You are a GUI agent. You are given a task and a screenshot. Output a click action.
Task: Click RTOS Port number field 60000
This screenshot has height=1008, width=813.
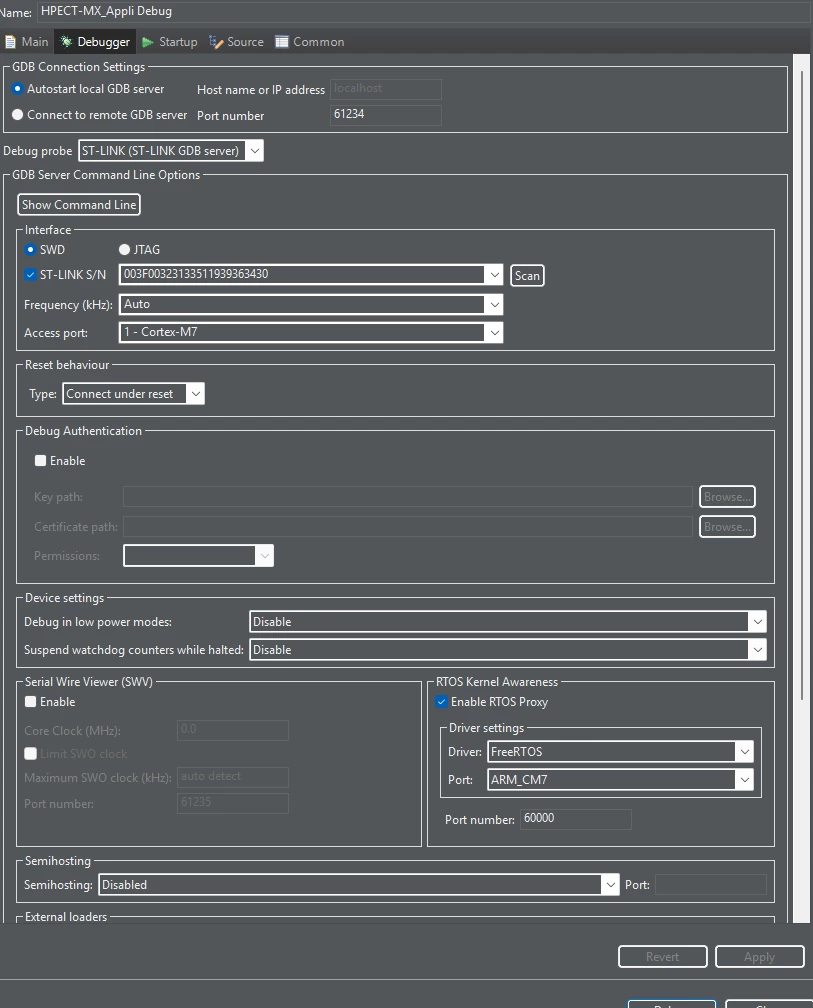[575, 819]
